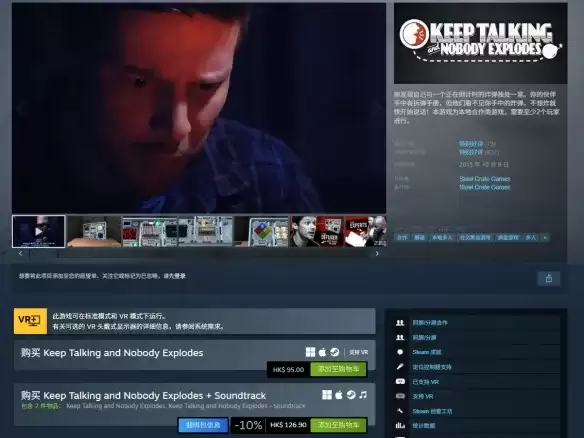Click the play icon on the first video thumbnail
This screenshot has height=438, width=584.
39,231
